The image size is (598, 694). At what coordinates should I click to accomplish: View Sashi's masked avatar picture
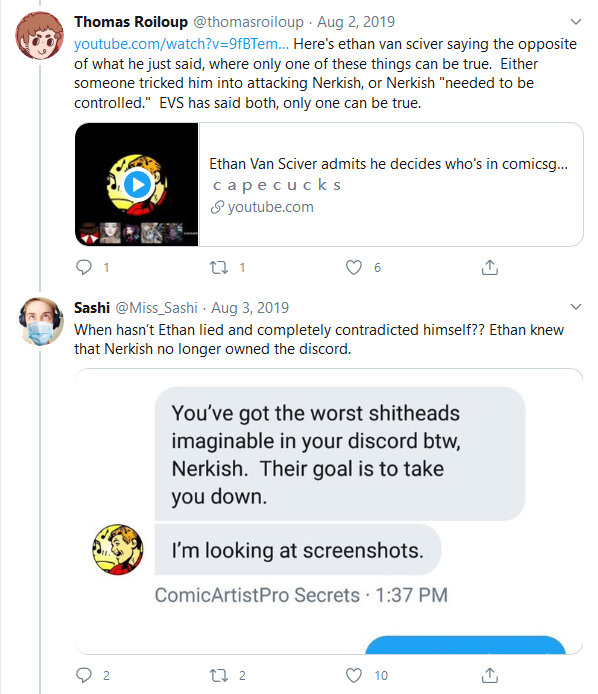40,321
